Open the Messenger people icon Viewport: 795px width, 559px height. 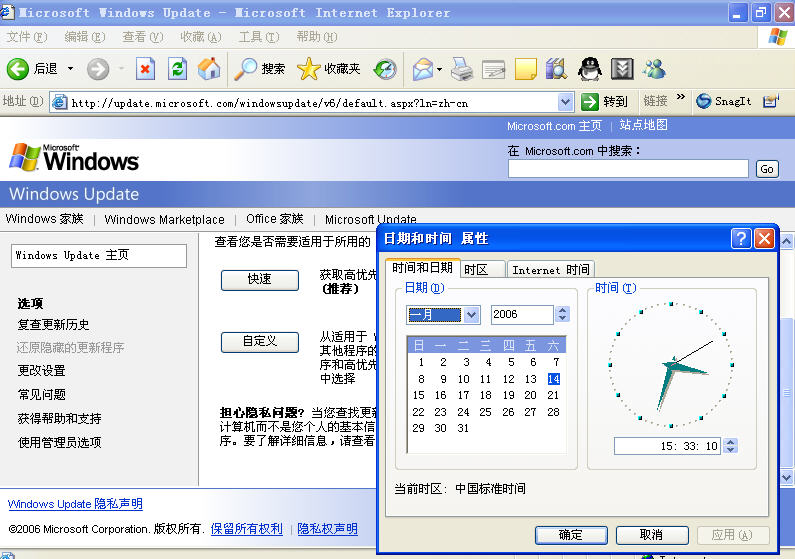(654, 69)
